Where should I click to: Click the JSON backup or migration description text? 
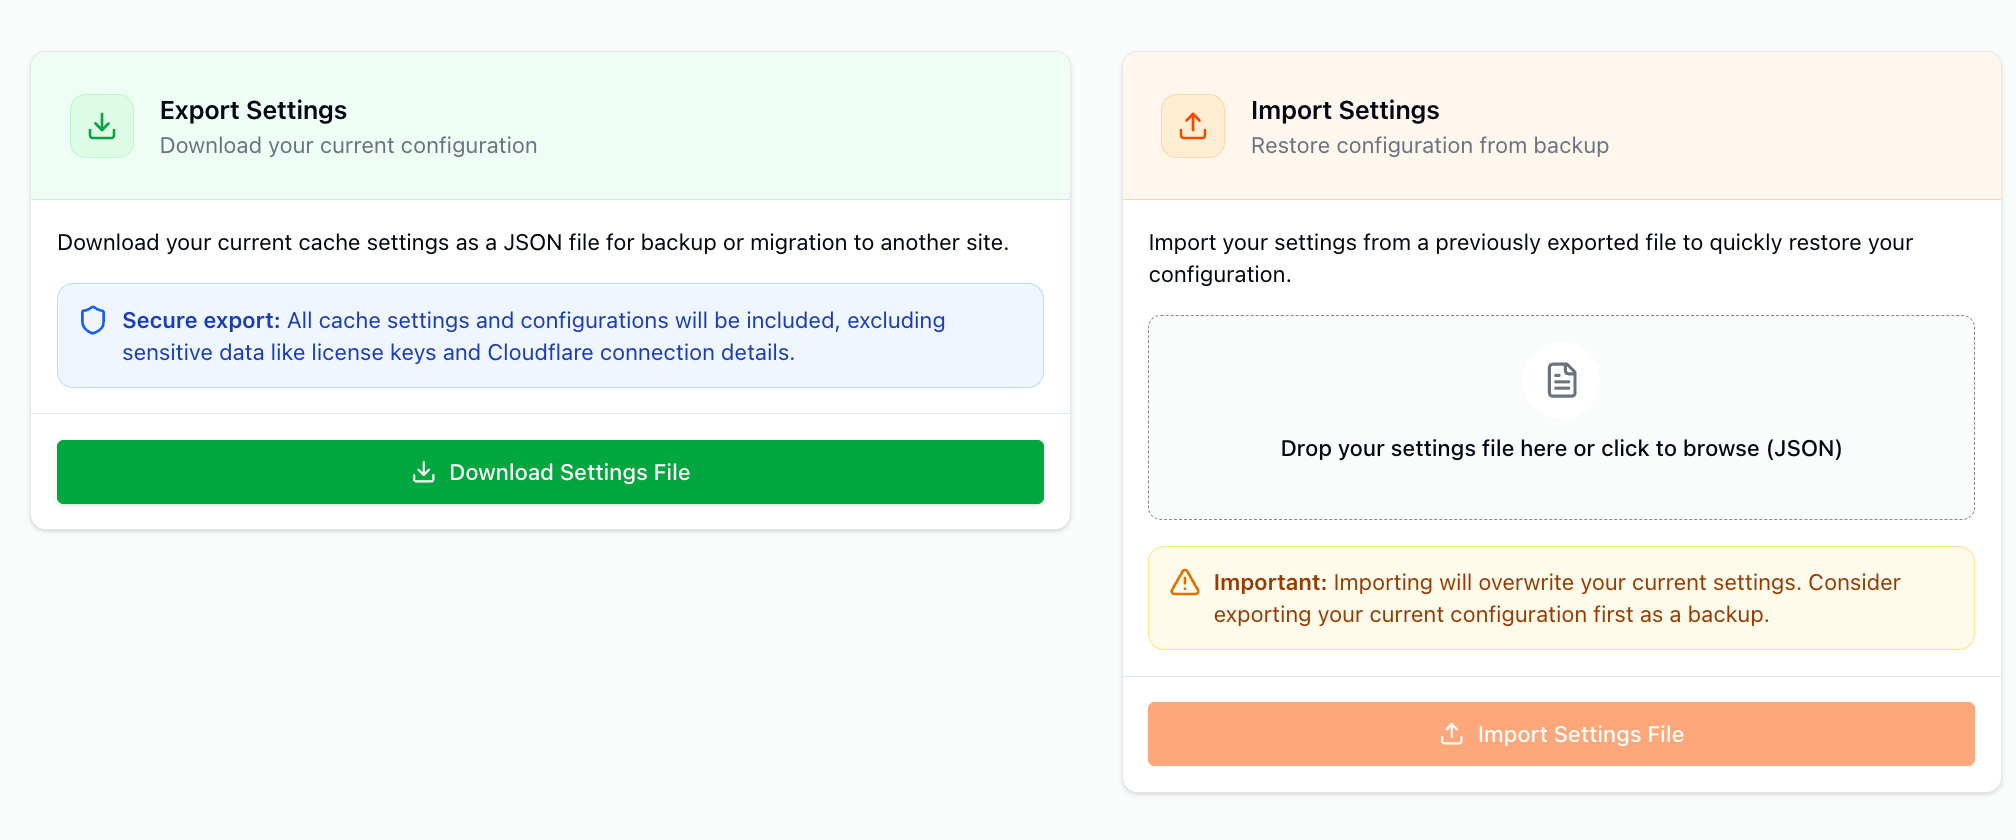532,242
